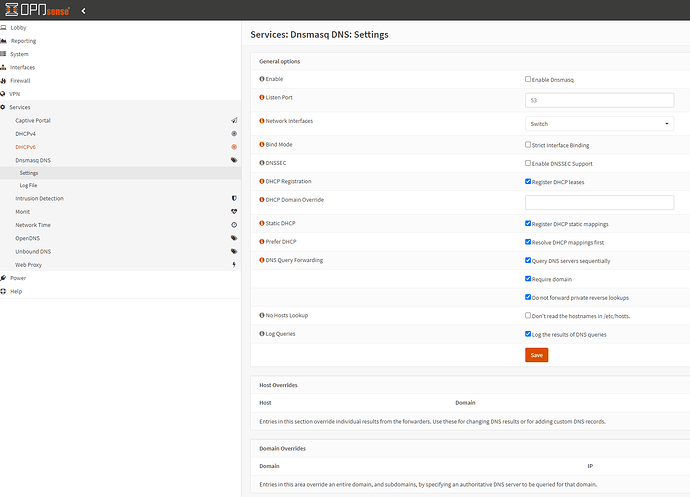This screenshot has width=690, height=497.
Task: Expand the Firewall sidebar section
Action: [21, 80]
